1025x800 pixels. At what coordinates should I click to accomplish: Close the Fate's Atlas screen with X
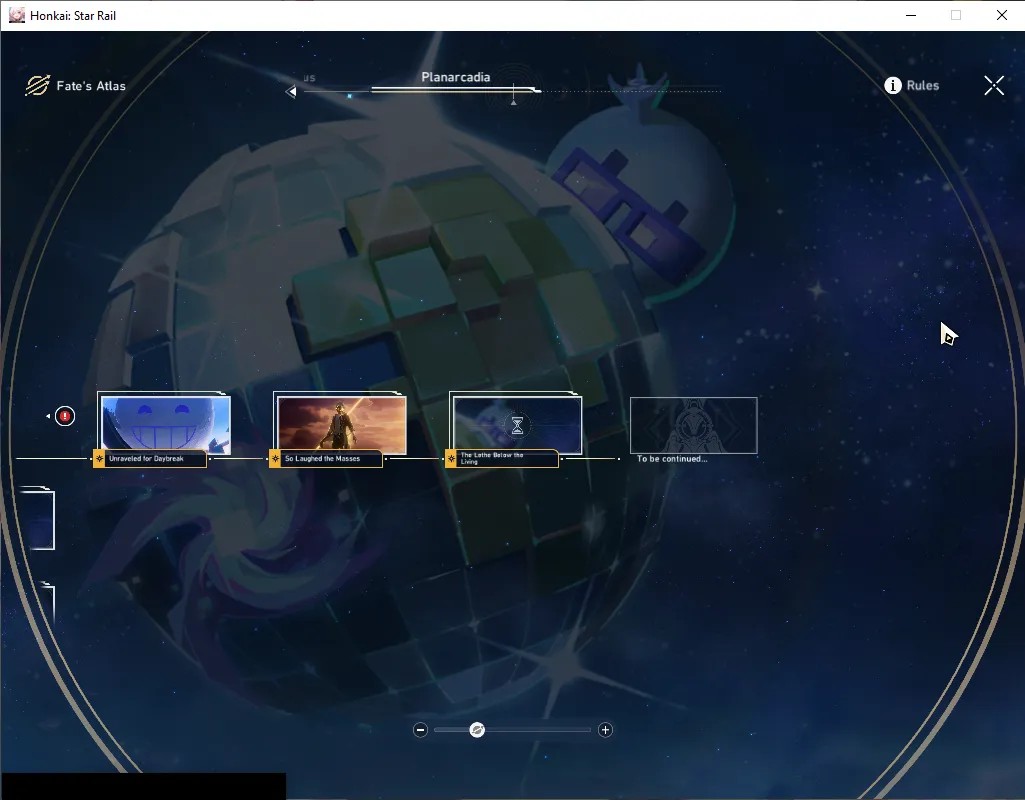pos(994,86)
